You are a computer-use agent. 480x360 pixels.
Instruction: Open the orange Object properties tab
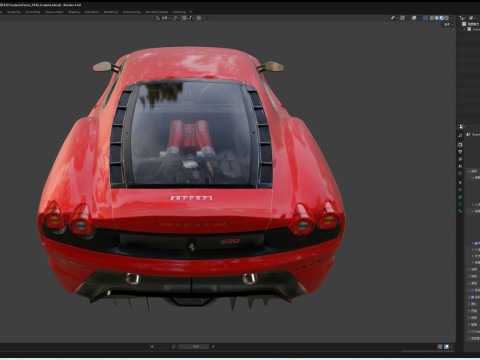pos(460,183)
